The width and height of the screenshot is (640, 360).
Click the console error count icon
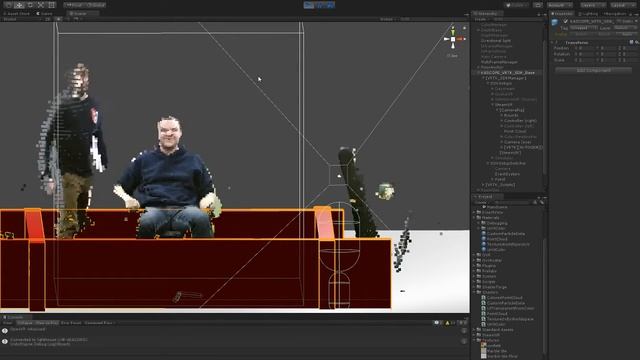click(x=462, y=323)
